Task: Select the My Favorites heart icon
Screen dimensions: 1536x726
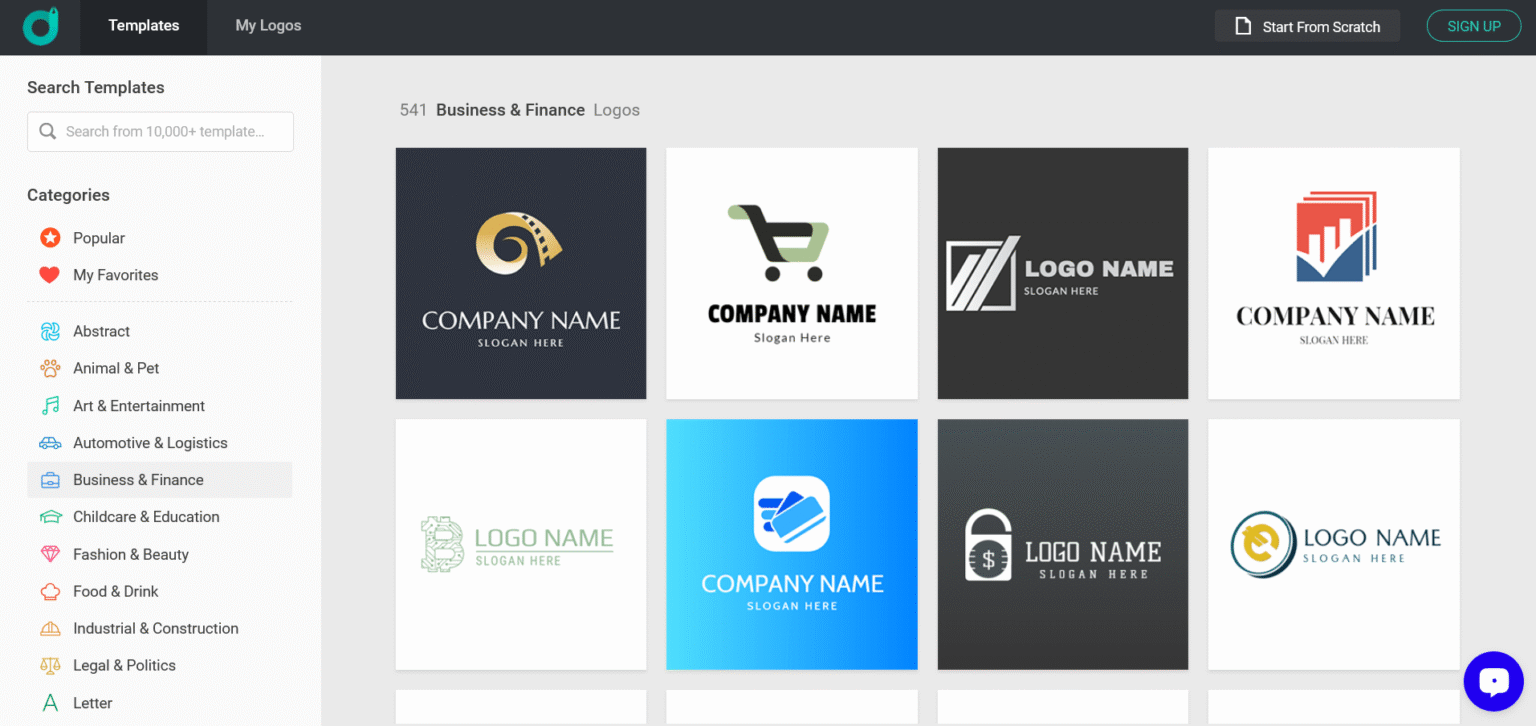Action: coord(50,275)
